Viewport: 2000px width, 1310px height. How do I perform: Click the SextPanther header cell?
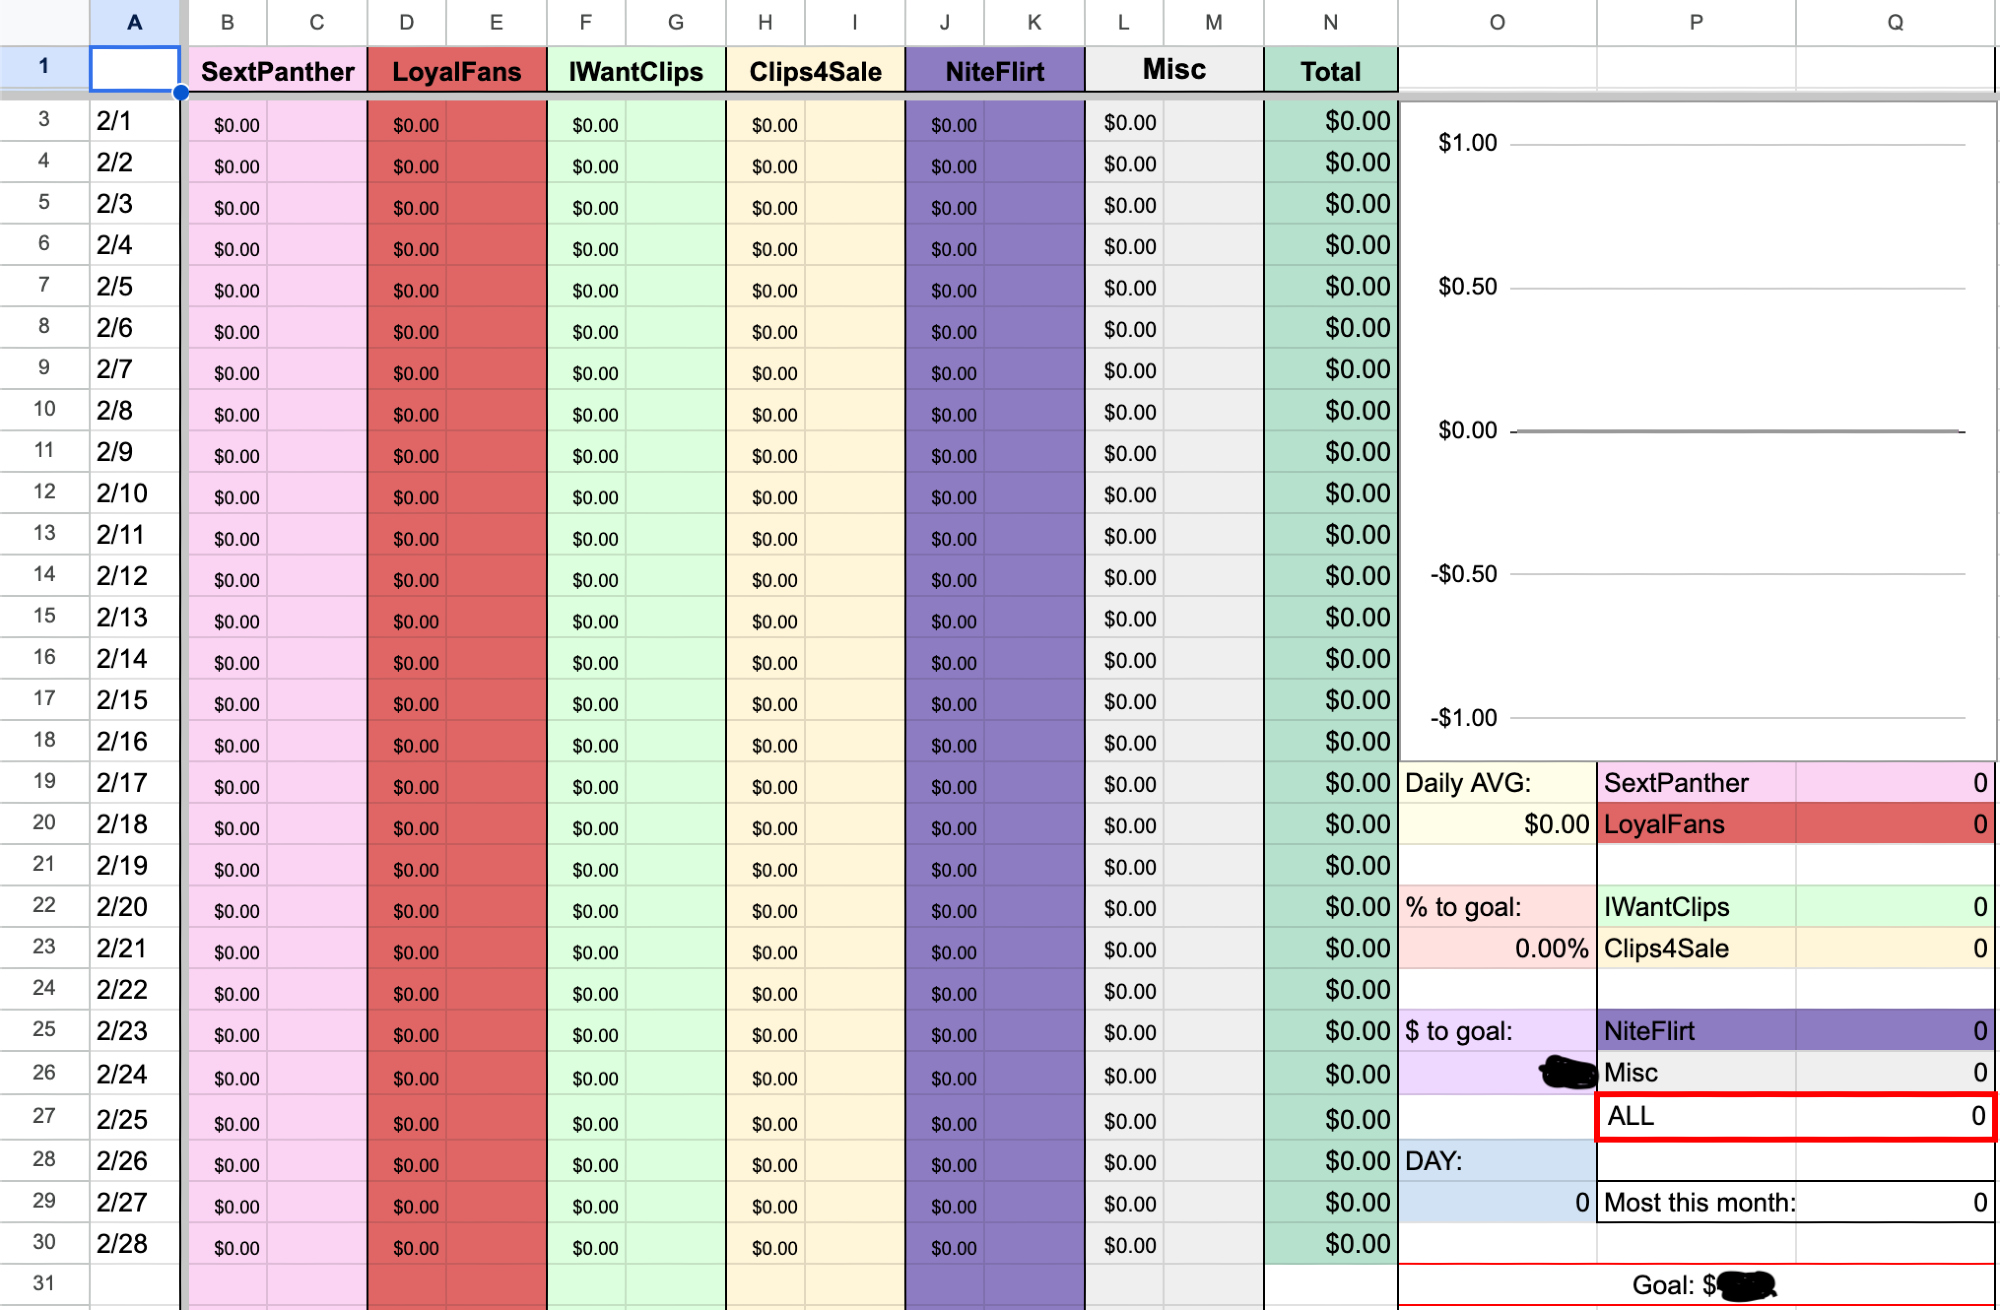click(277, 71)
